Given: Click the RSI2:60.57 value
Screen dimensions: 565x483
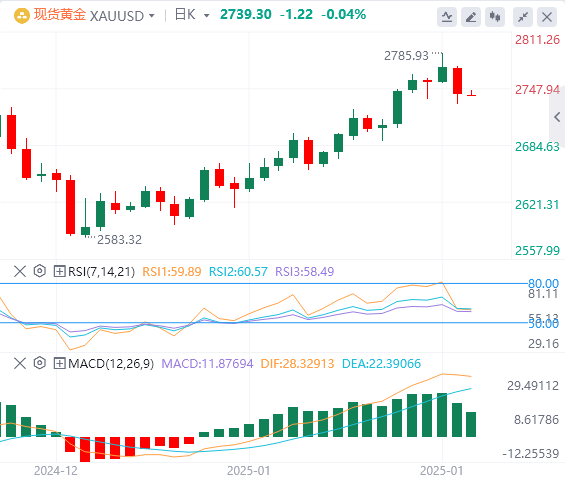Looking at the screenshot, I should click(238, 271).
